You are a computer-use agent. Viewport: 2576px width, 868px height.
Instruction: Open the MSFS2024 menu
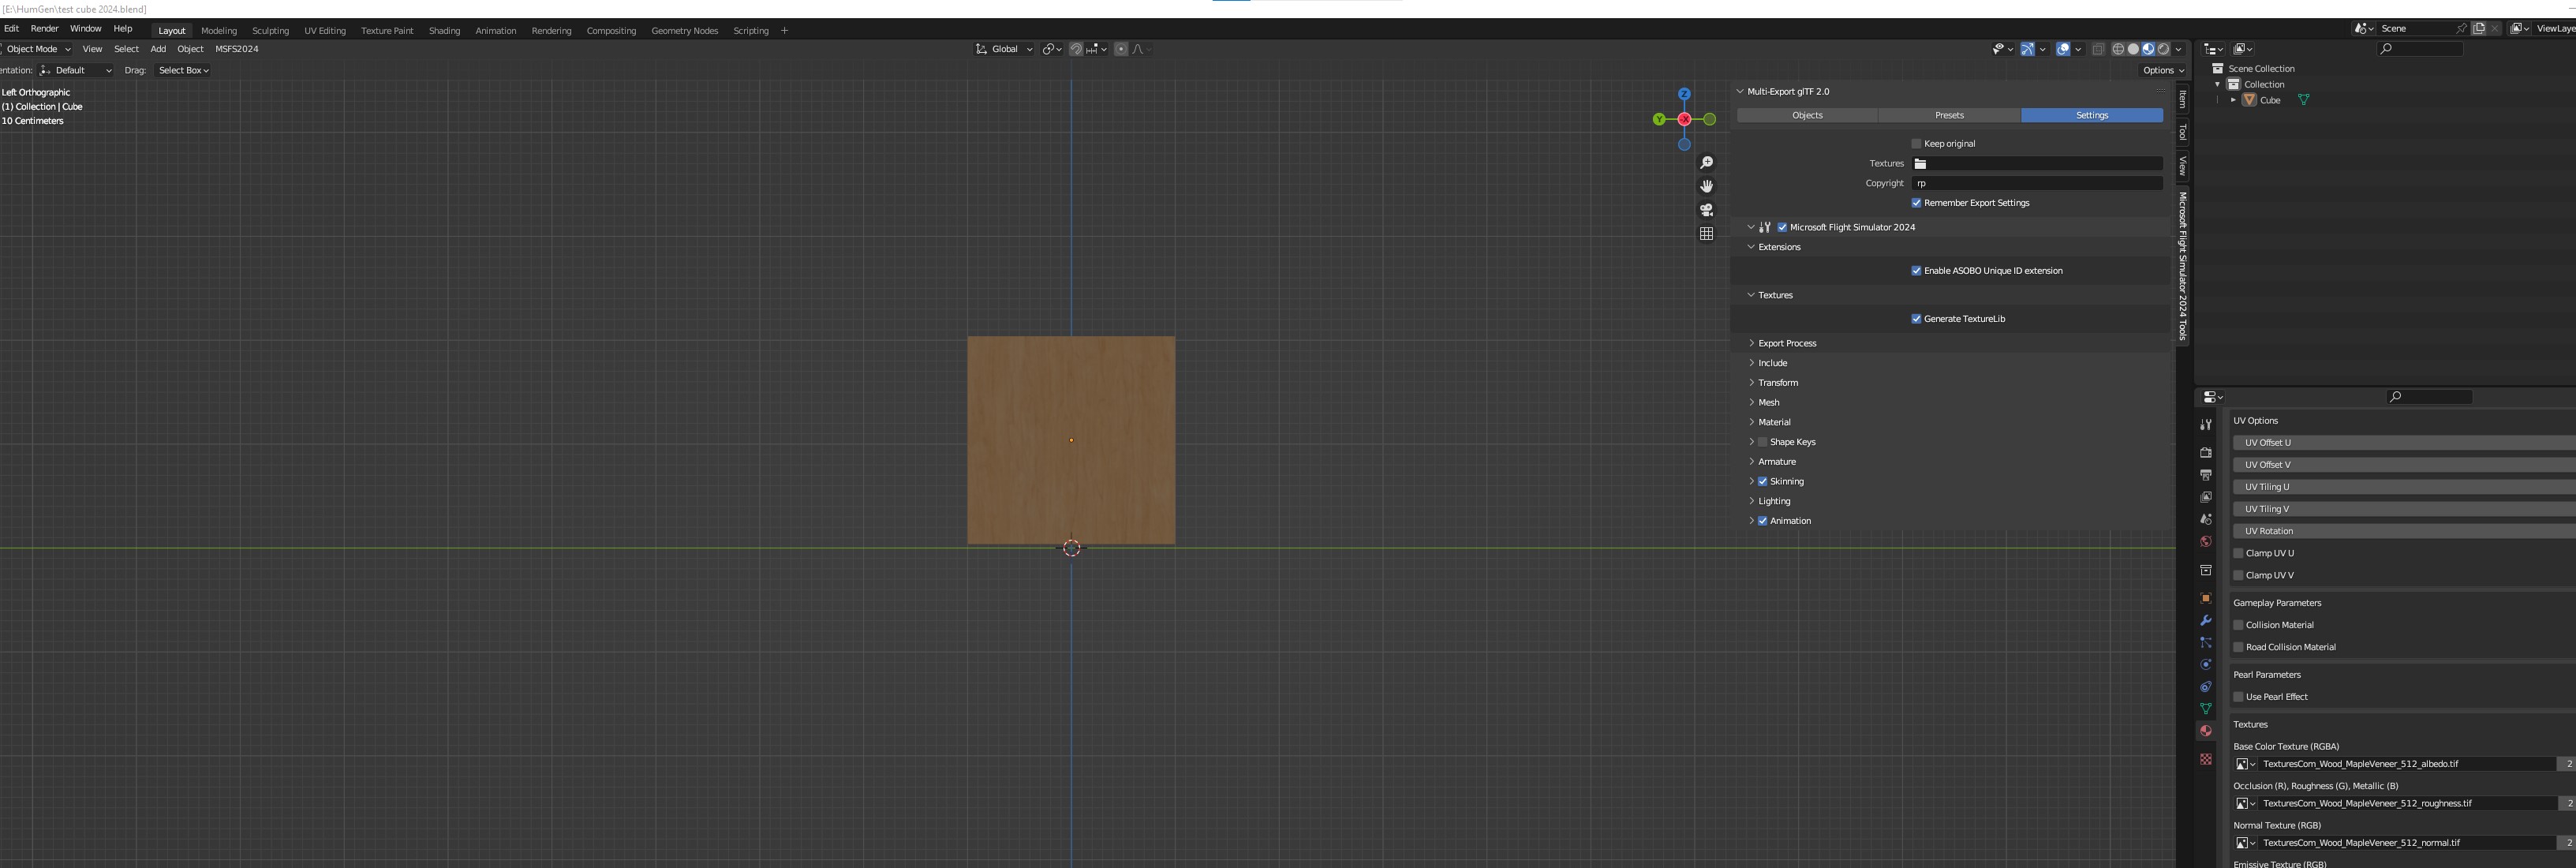point(237,49)
